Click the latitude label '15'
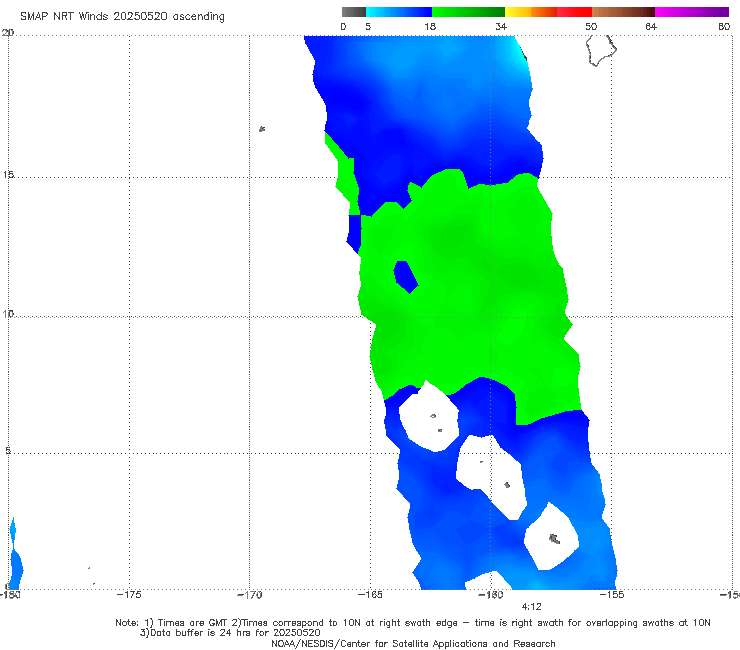 click(x=8, y=175)
